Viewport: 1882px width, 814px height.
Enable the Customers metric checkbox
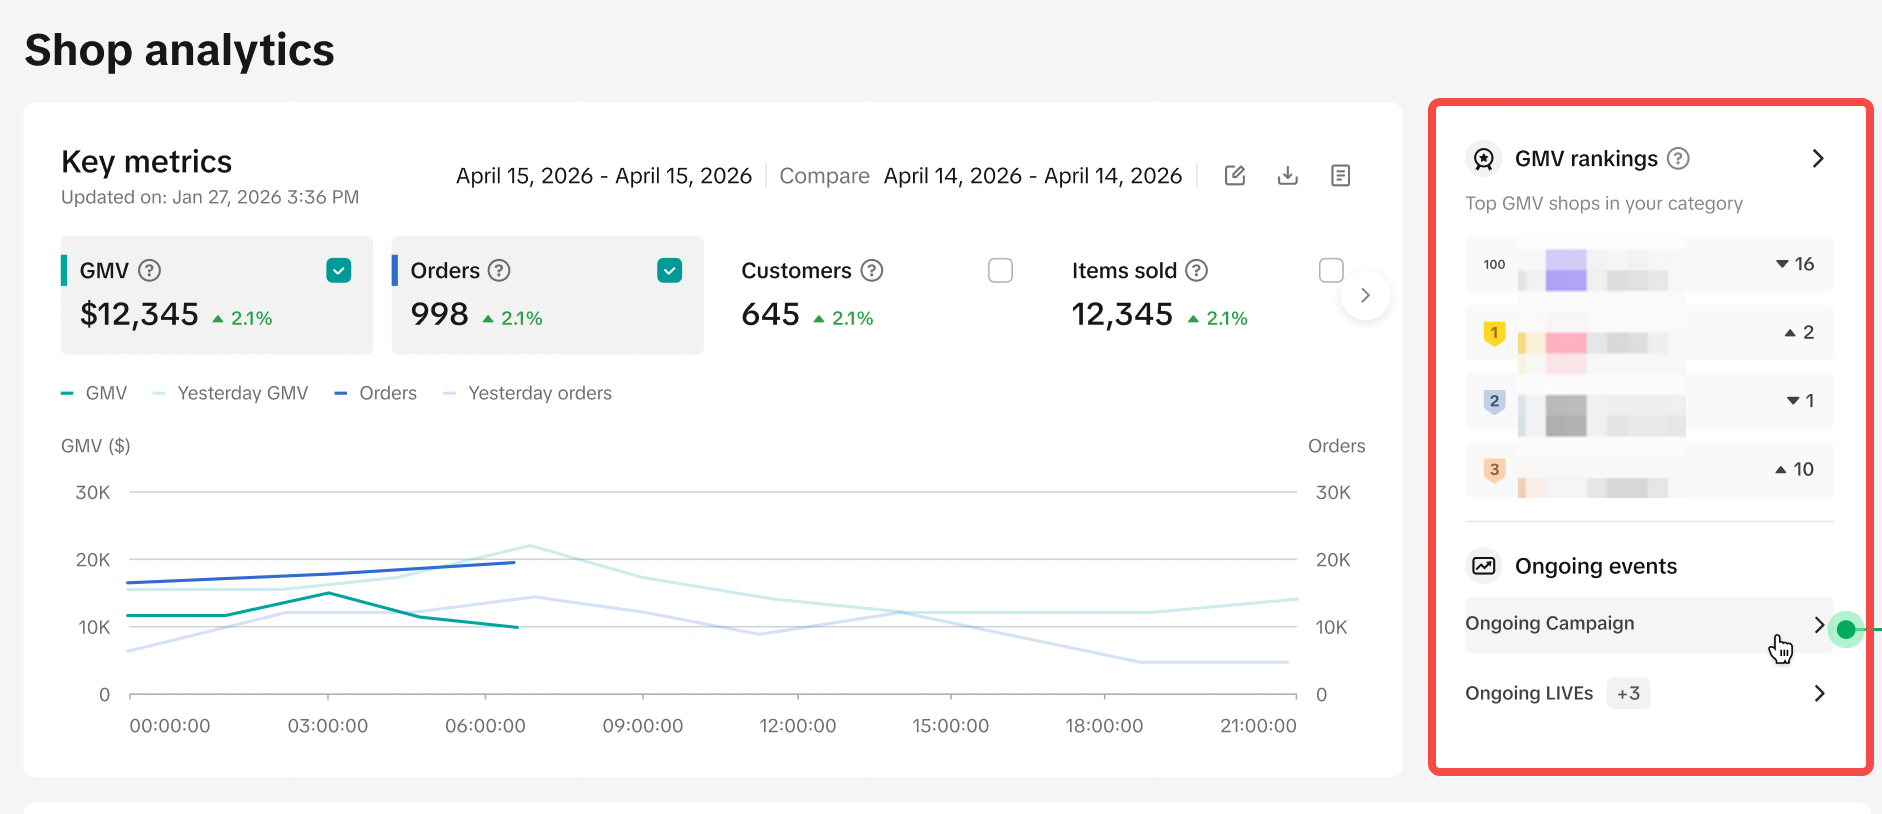[x=1000, y=270]
